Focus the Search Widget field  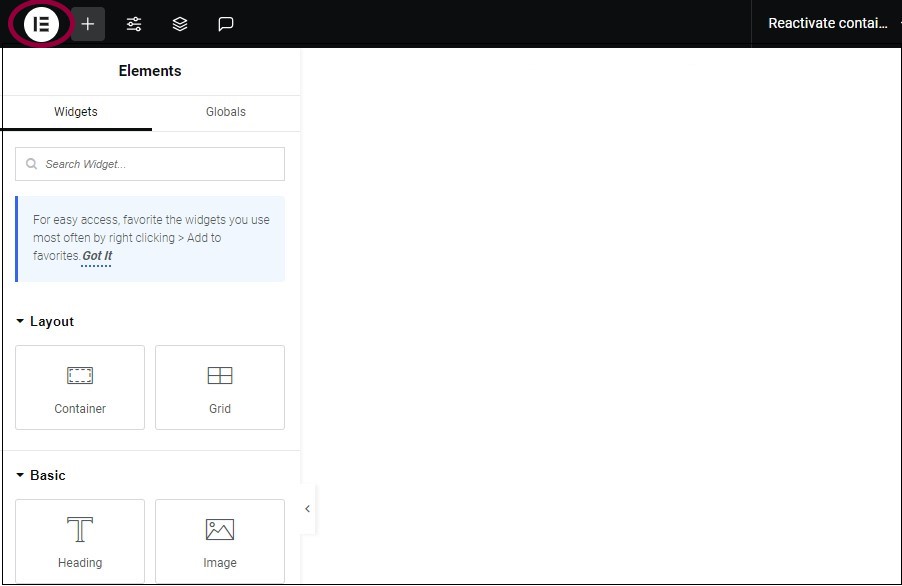pos(150,164)
